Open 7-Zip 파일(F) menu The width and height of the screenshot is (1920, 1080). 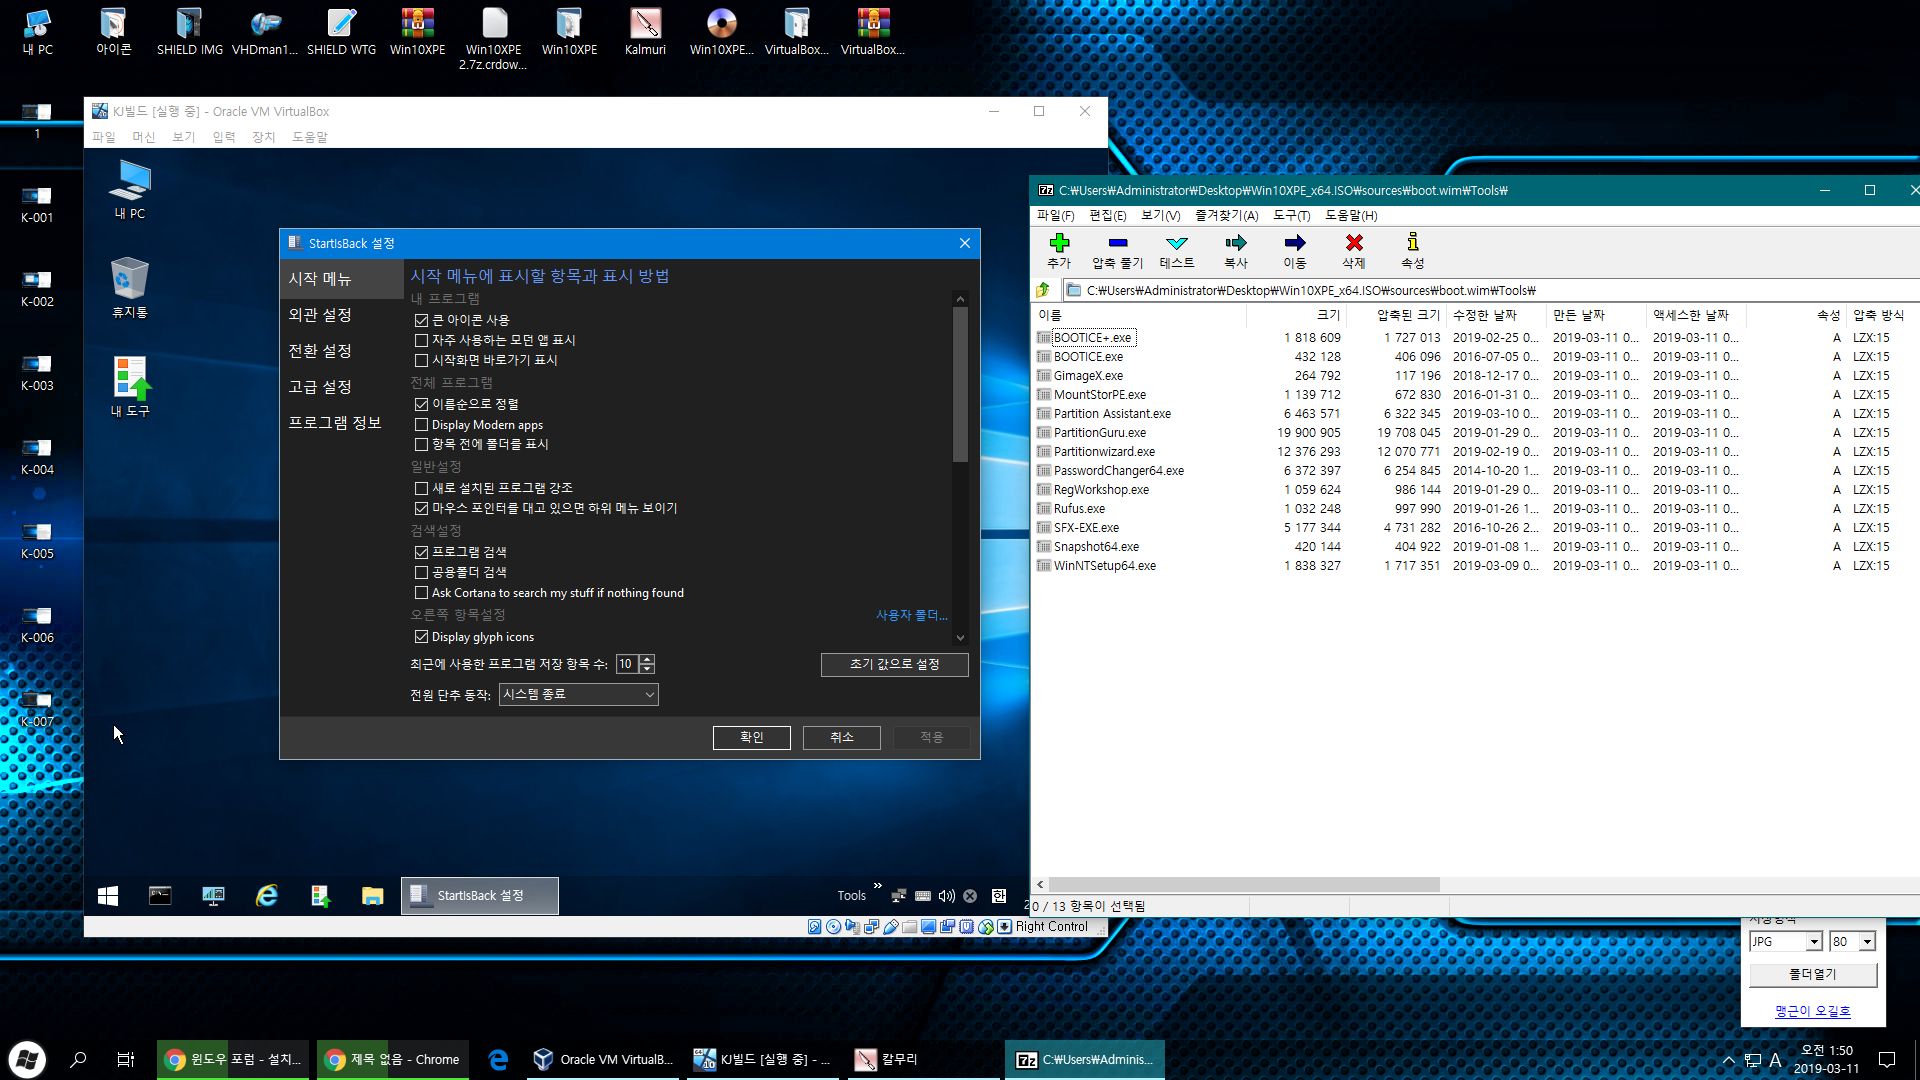(1055, 215)
